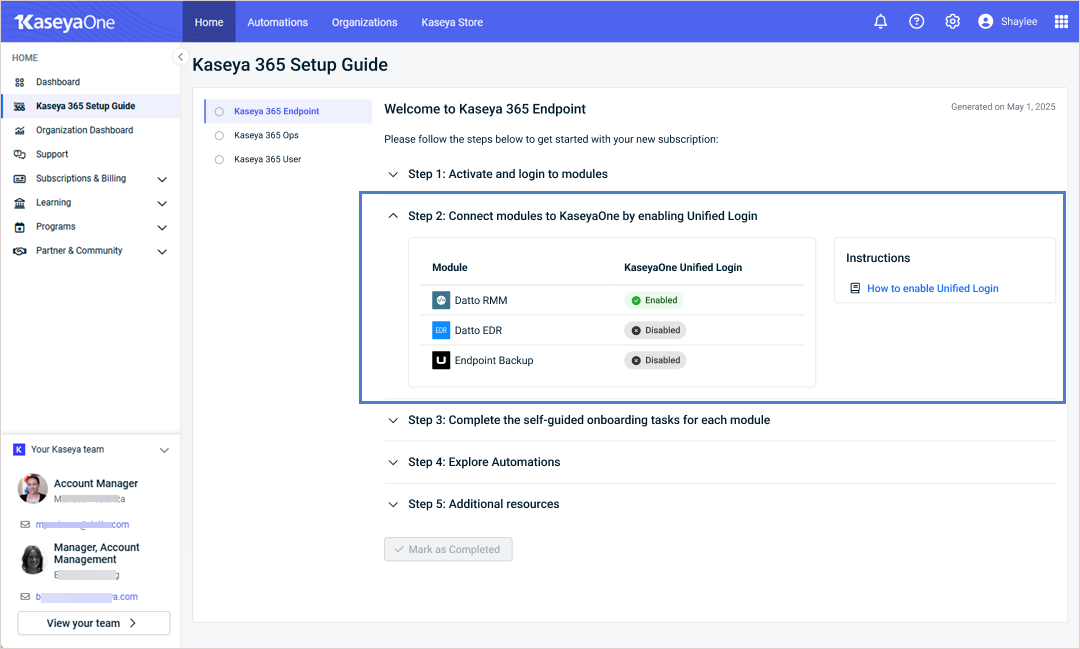Click the Datto EDR module icon
The height and width of the screenshot is (649, 1080).
[441, 330]
